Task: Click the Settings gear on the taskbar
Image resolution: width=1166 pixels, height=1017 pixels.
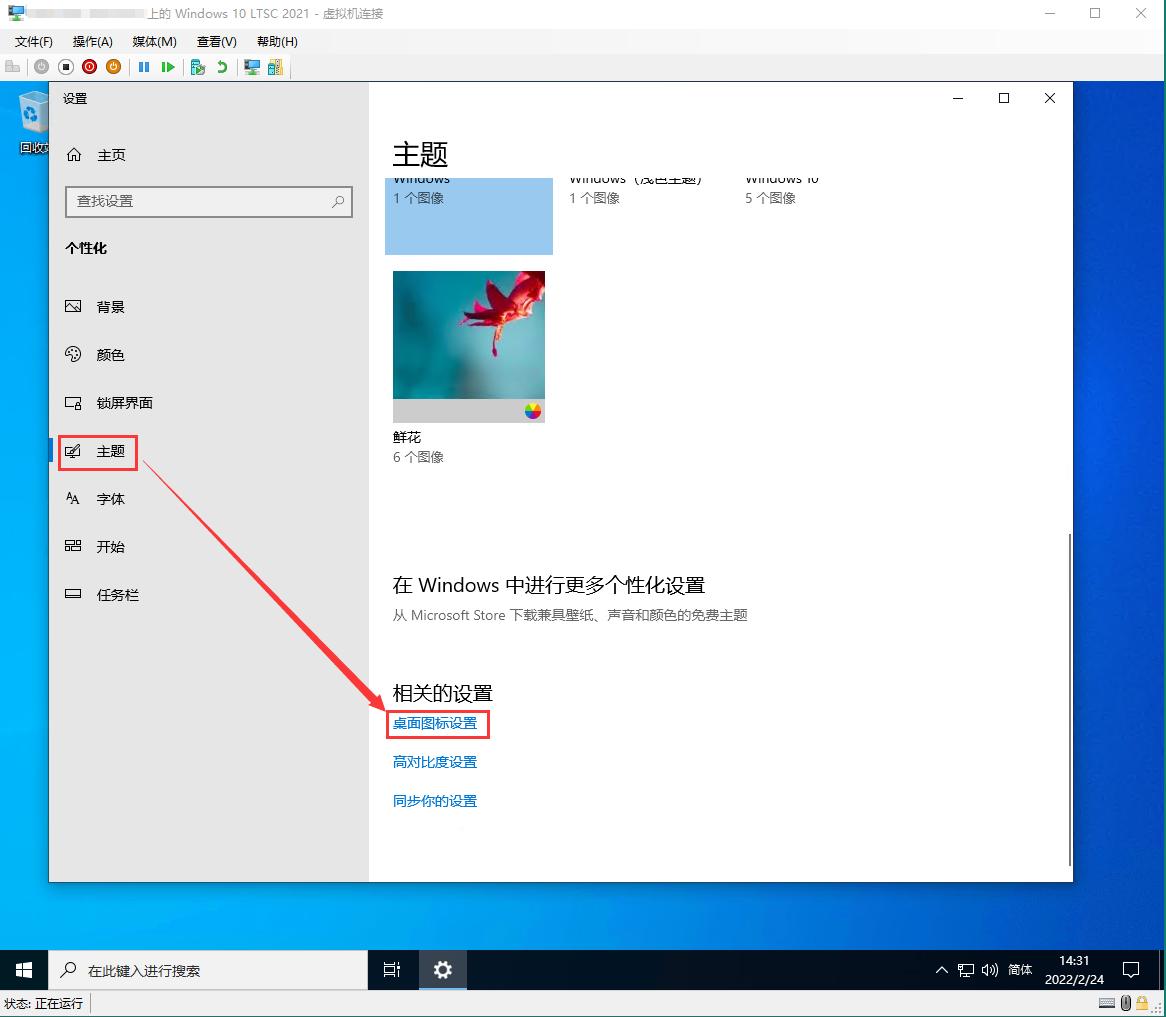Action: coord(442,969)
